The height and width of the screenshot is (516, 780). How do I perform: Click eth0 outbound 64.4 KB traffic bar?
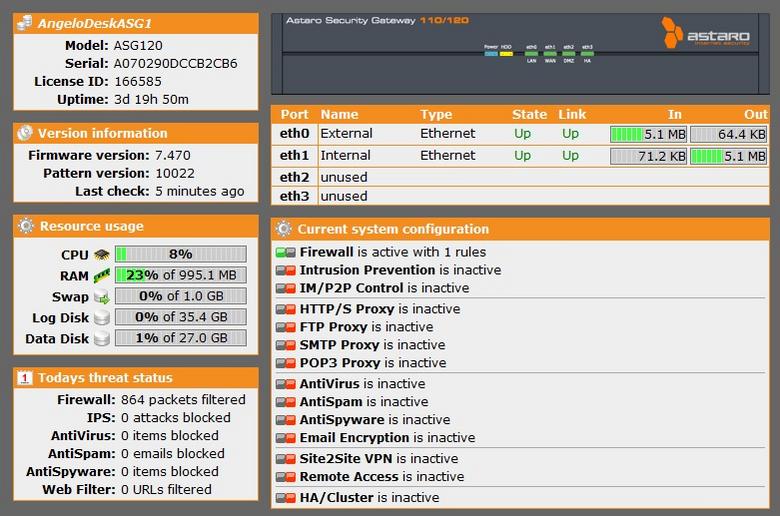(x=728, y=134)
